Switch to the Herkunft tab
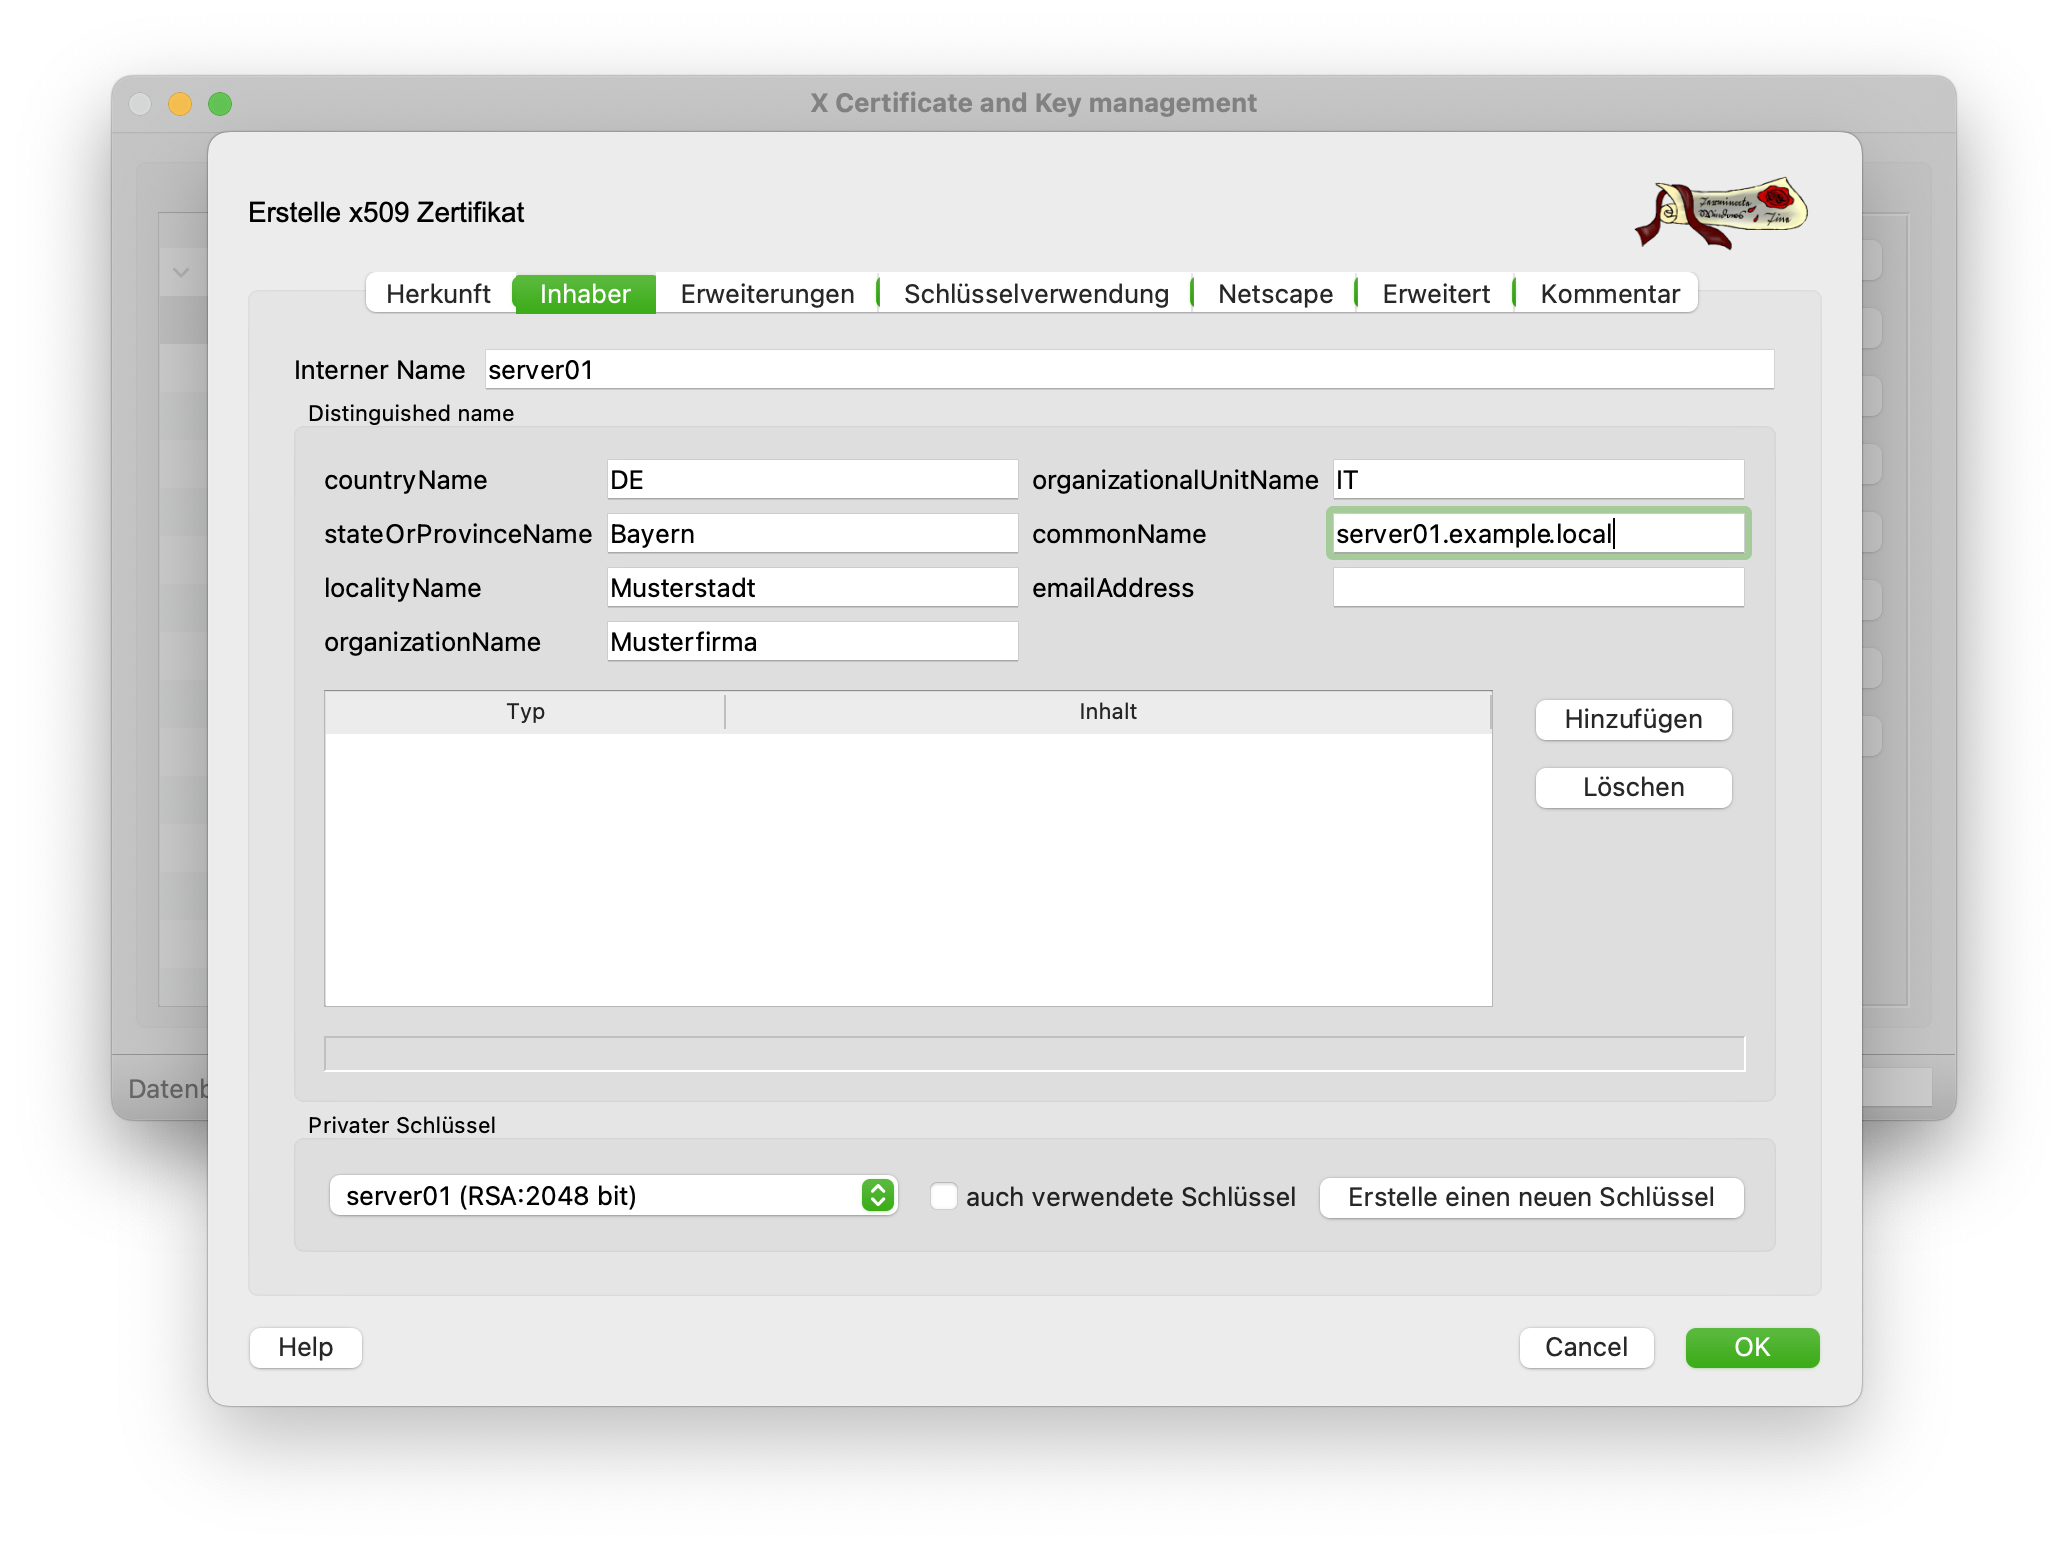Image resolution: width=2068 pixels, height=1554 pixels. (x=438, y=294)
